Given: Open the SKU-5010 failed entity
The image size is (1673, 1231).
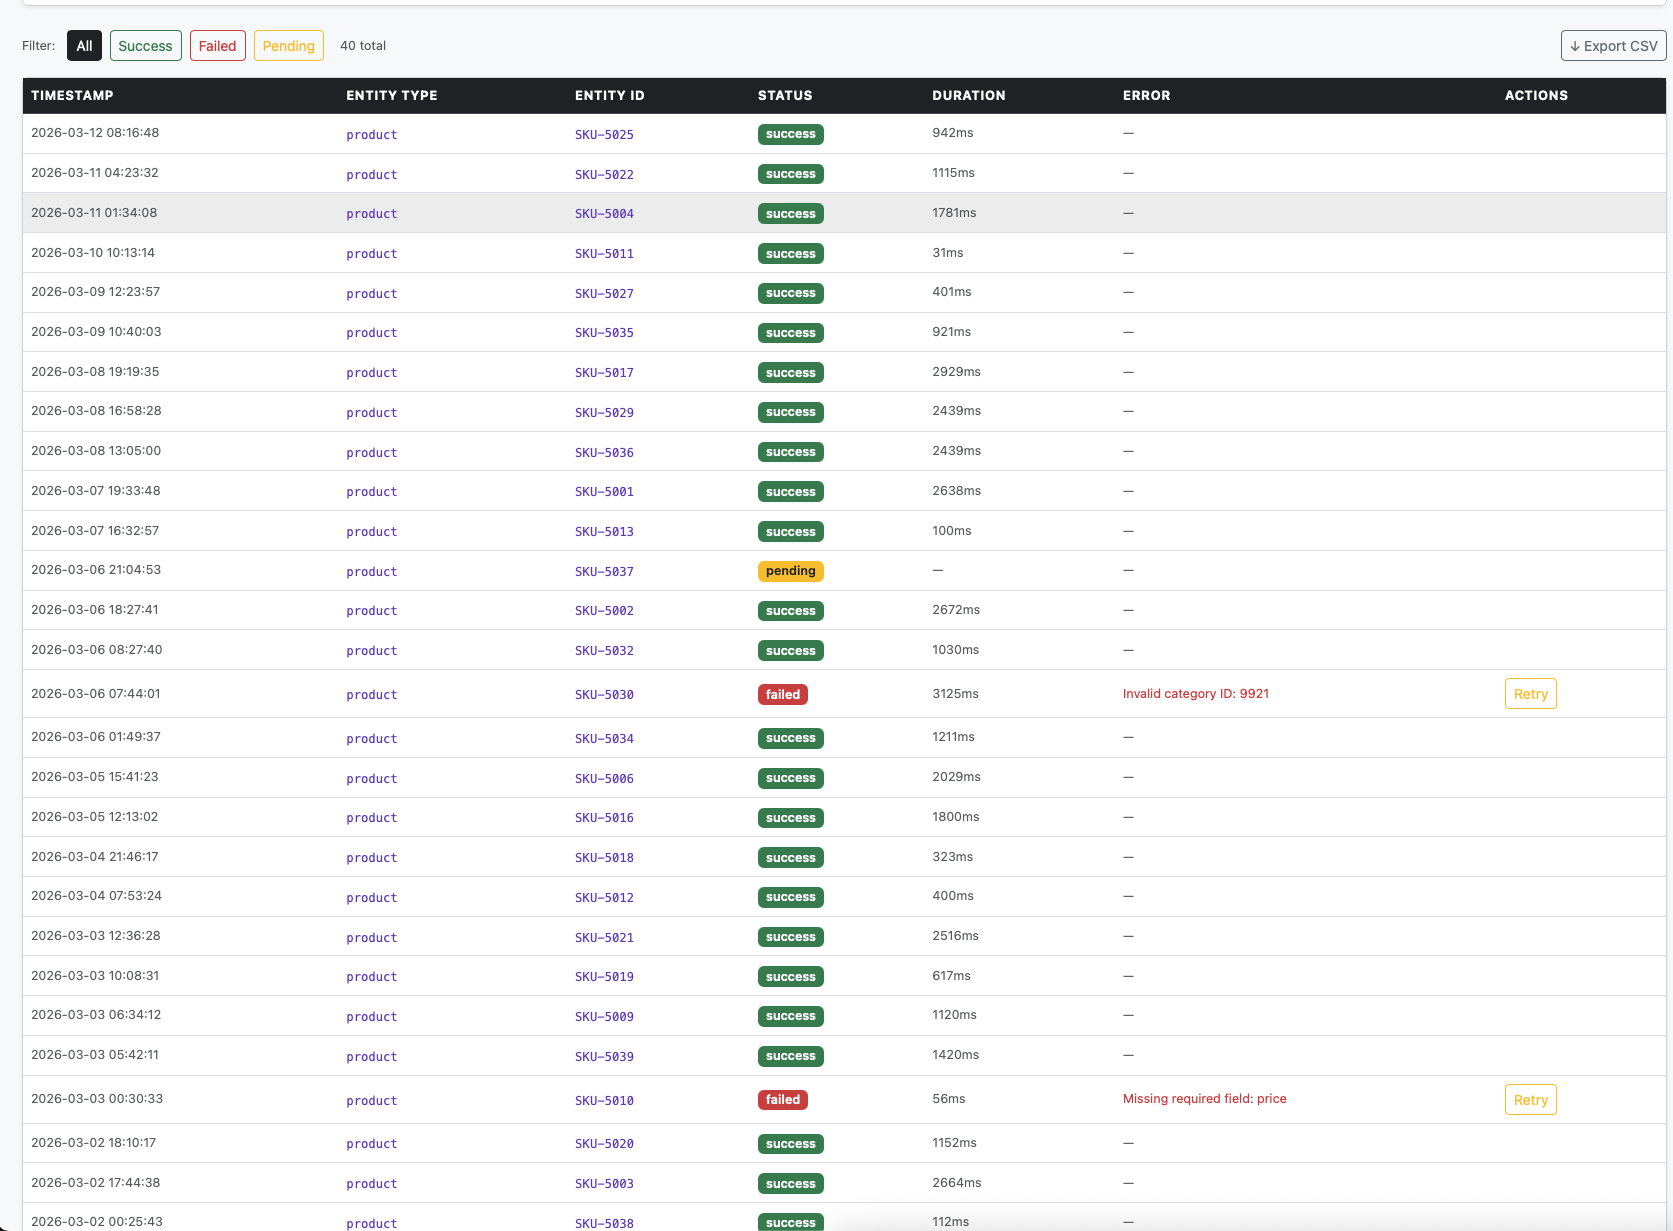Looking at the screenshot, I should (x=604, y=1100).
